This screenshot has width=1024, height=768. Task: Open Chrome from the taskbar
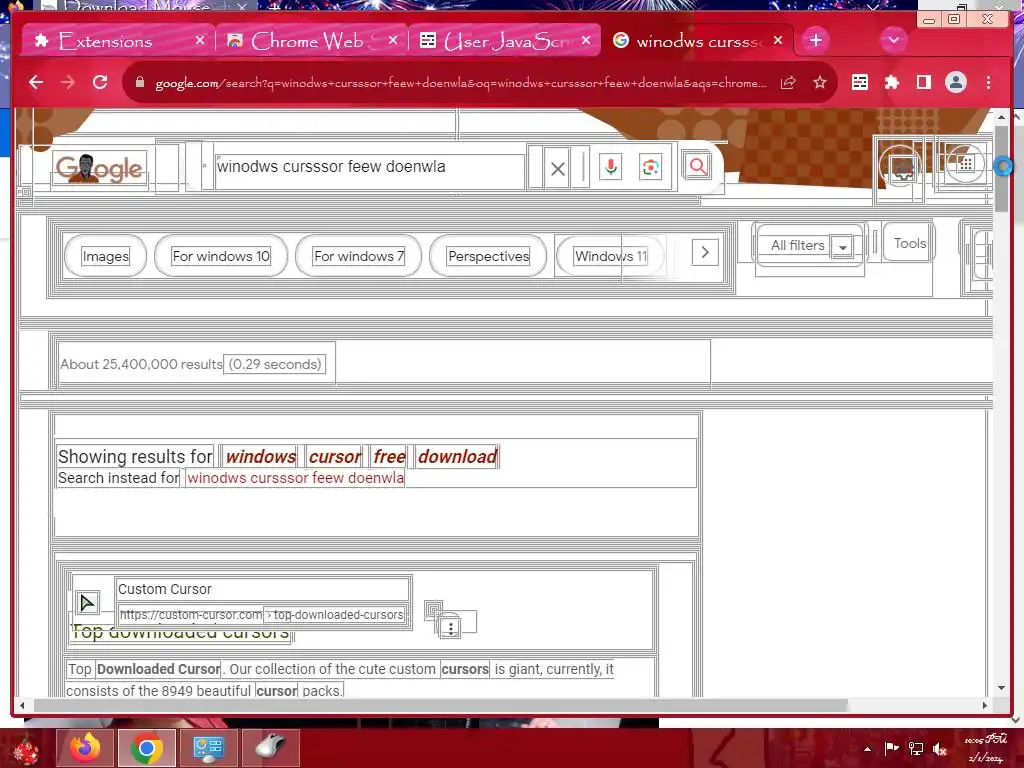click(x=147, y=748)
